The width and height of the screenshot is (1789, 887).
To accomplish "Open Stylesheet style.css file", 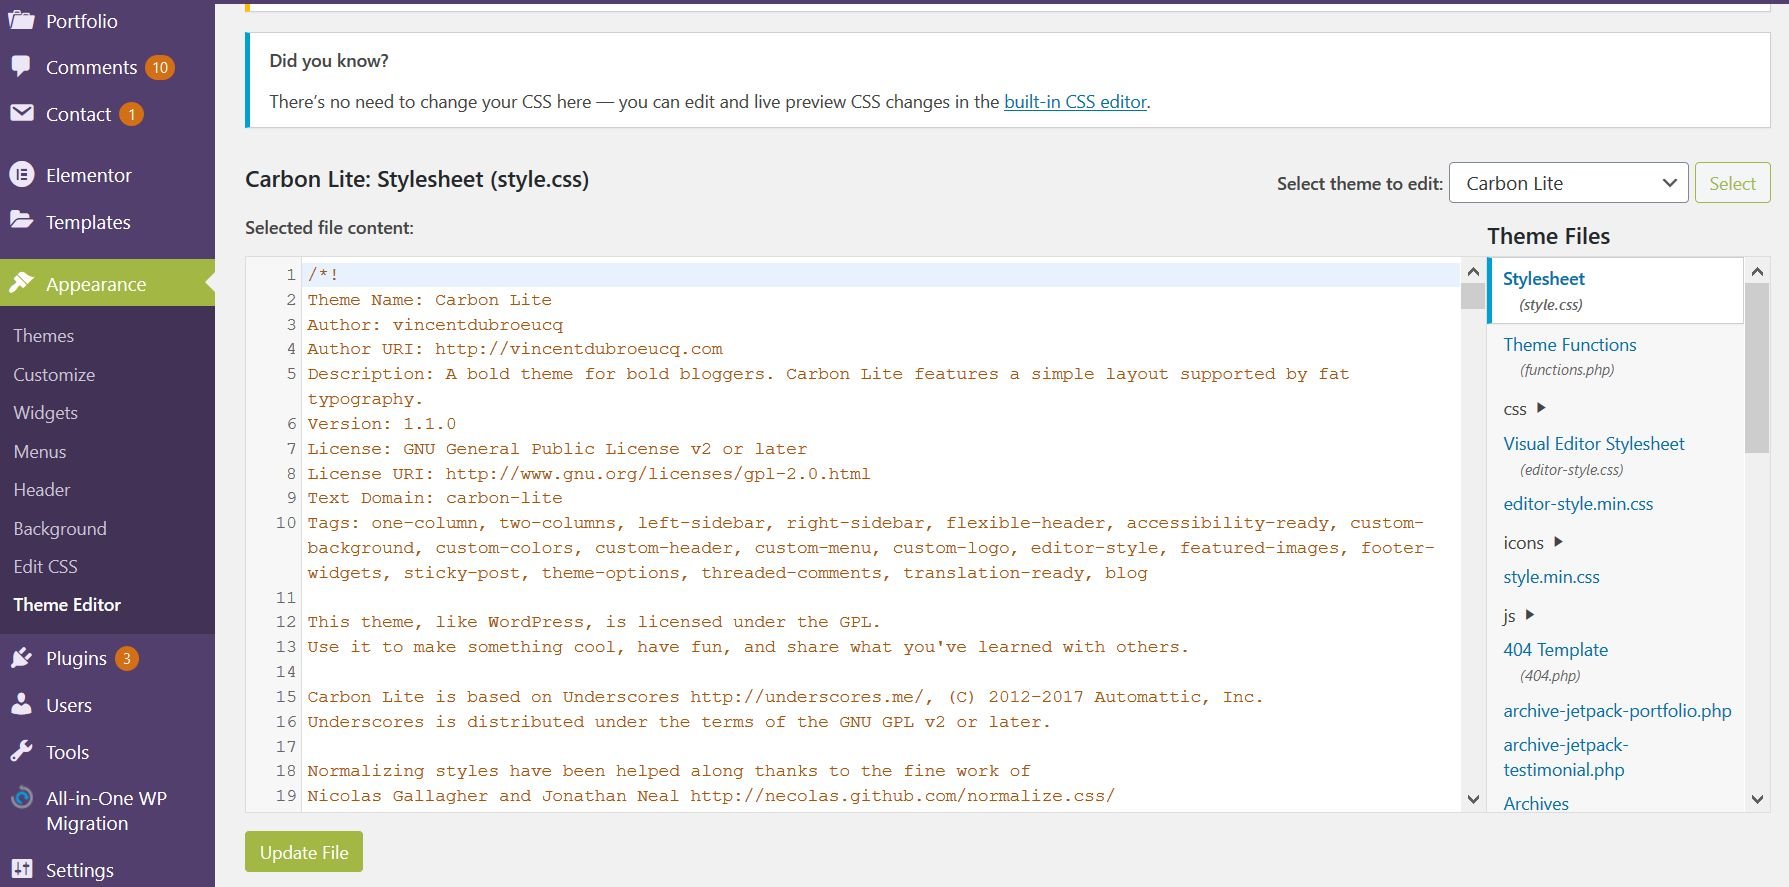I will pyautogui.click(x=1616, y=290).
